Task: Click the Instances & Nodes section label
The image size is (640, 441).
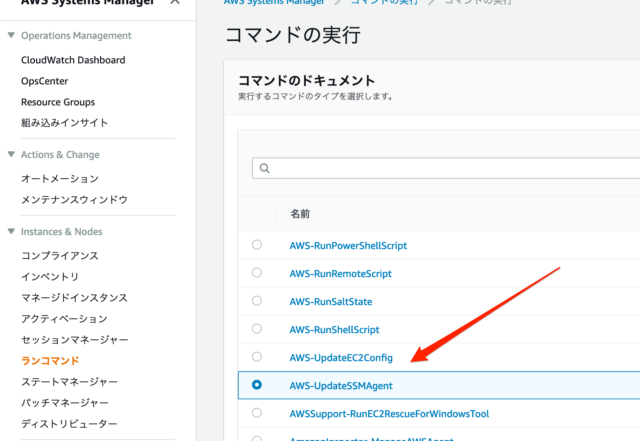Action: 62,232
